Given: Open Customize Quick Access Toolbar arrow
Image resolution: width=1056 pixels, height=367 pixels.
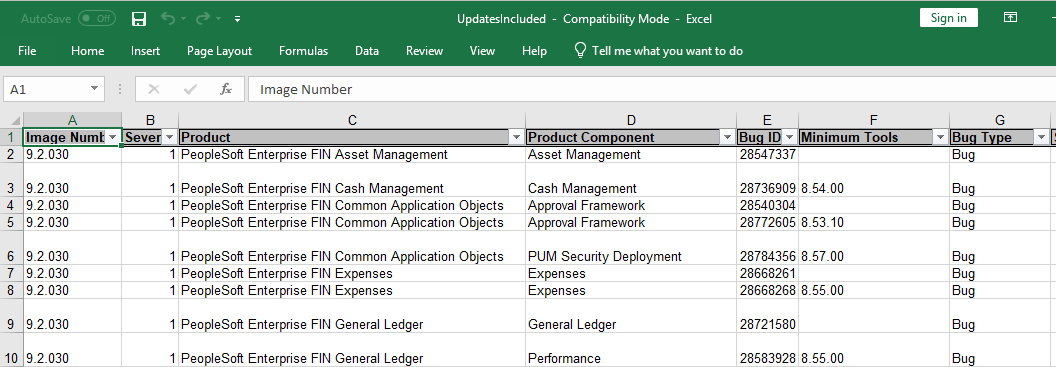Looking at the screenshot, I should [238, 19].
